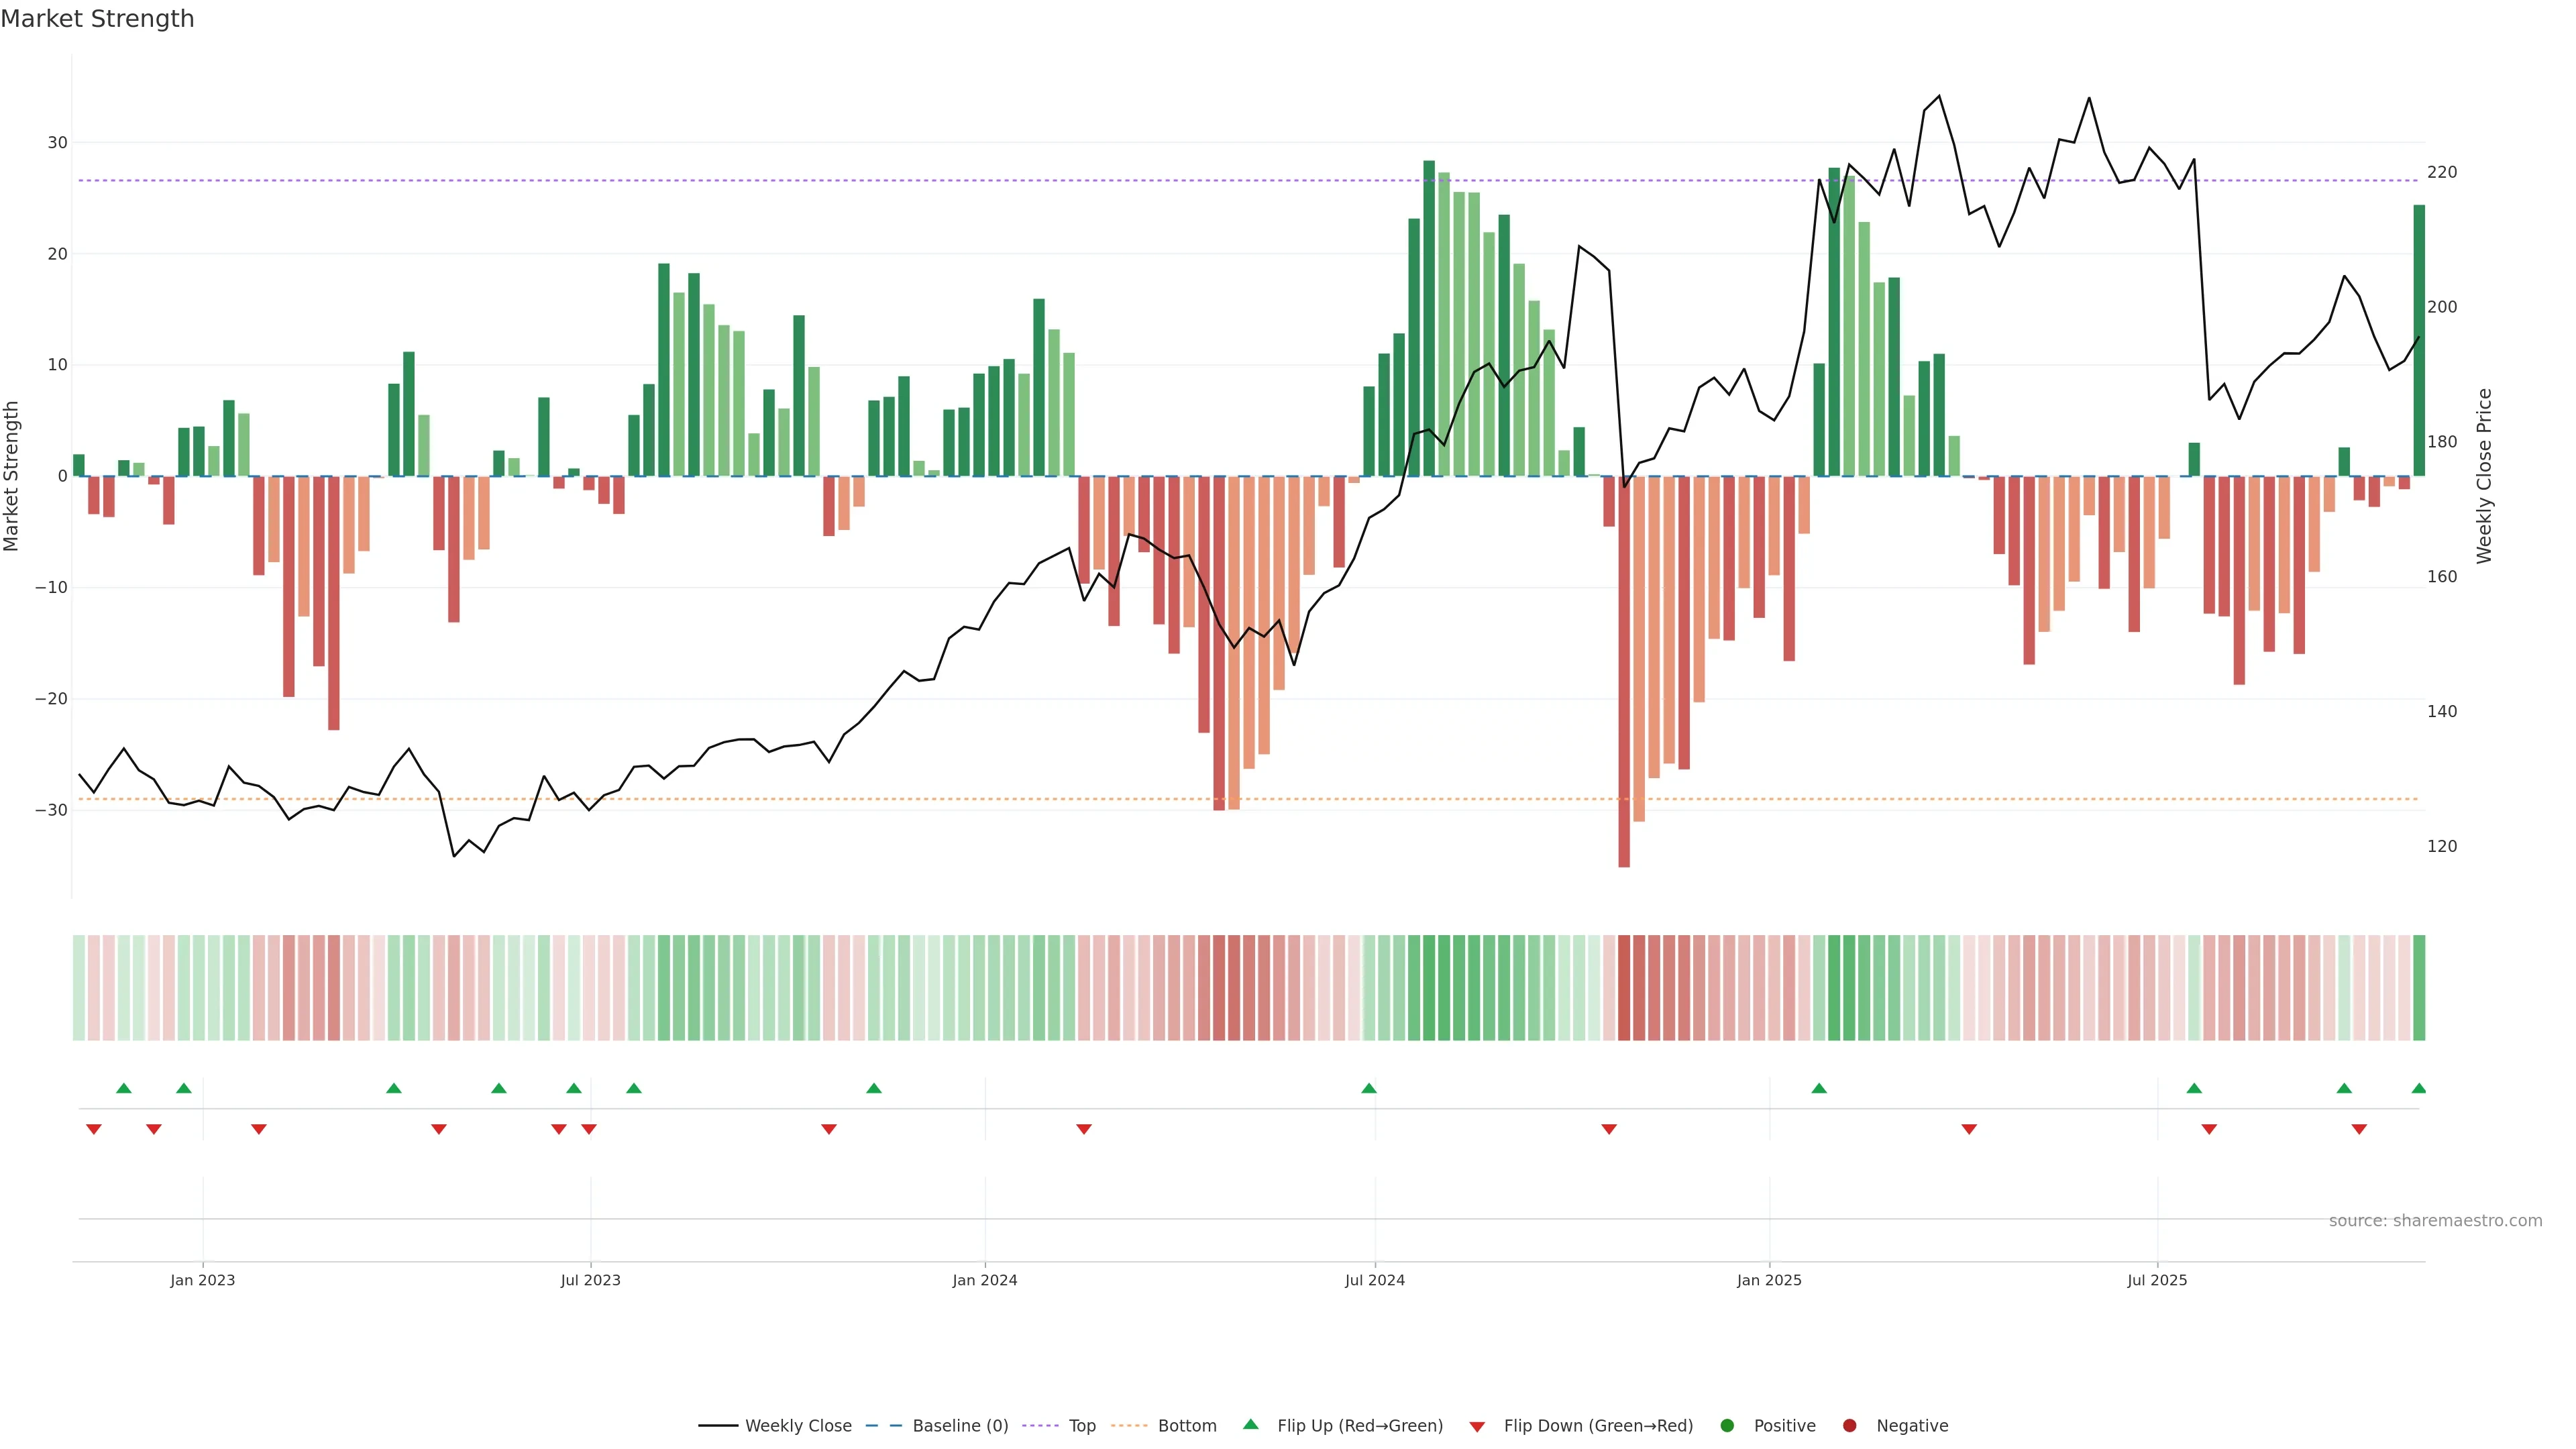The image size is (2576, 1449).
Task: Click flip-down triangle after Jan 2024
Action: pos(1084,1129)
